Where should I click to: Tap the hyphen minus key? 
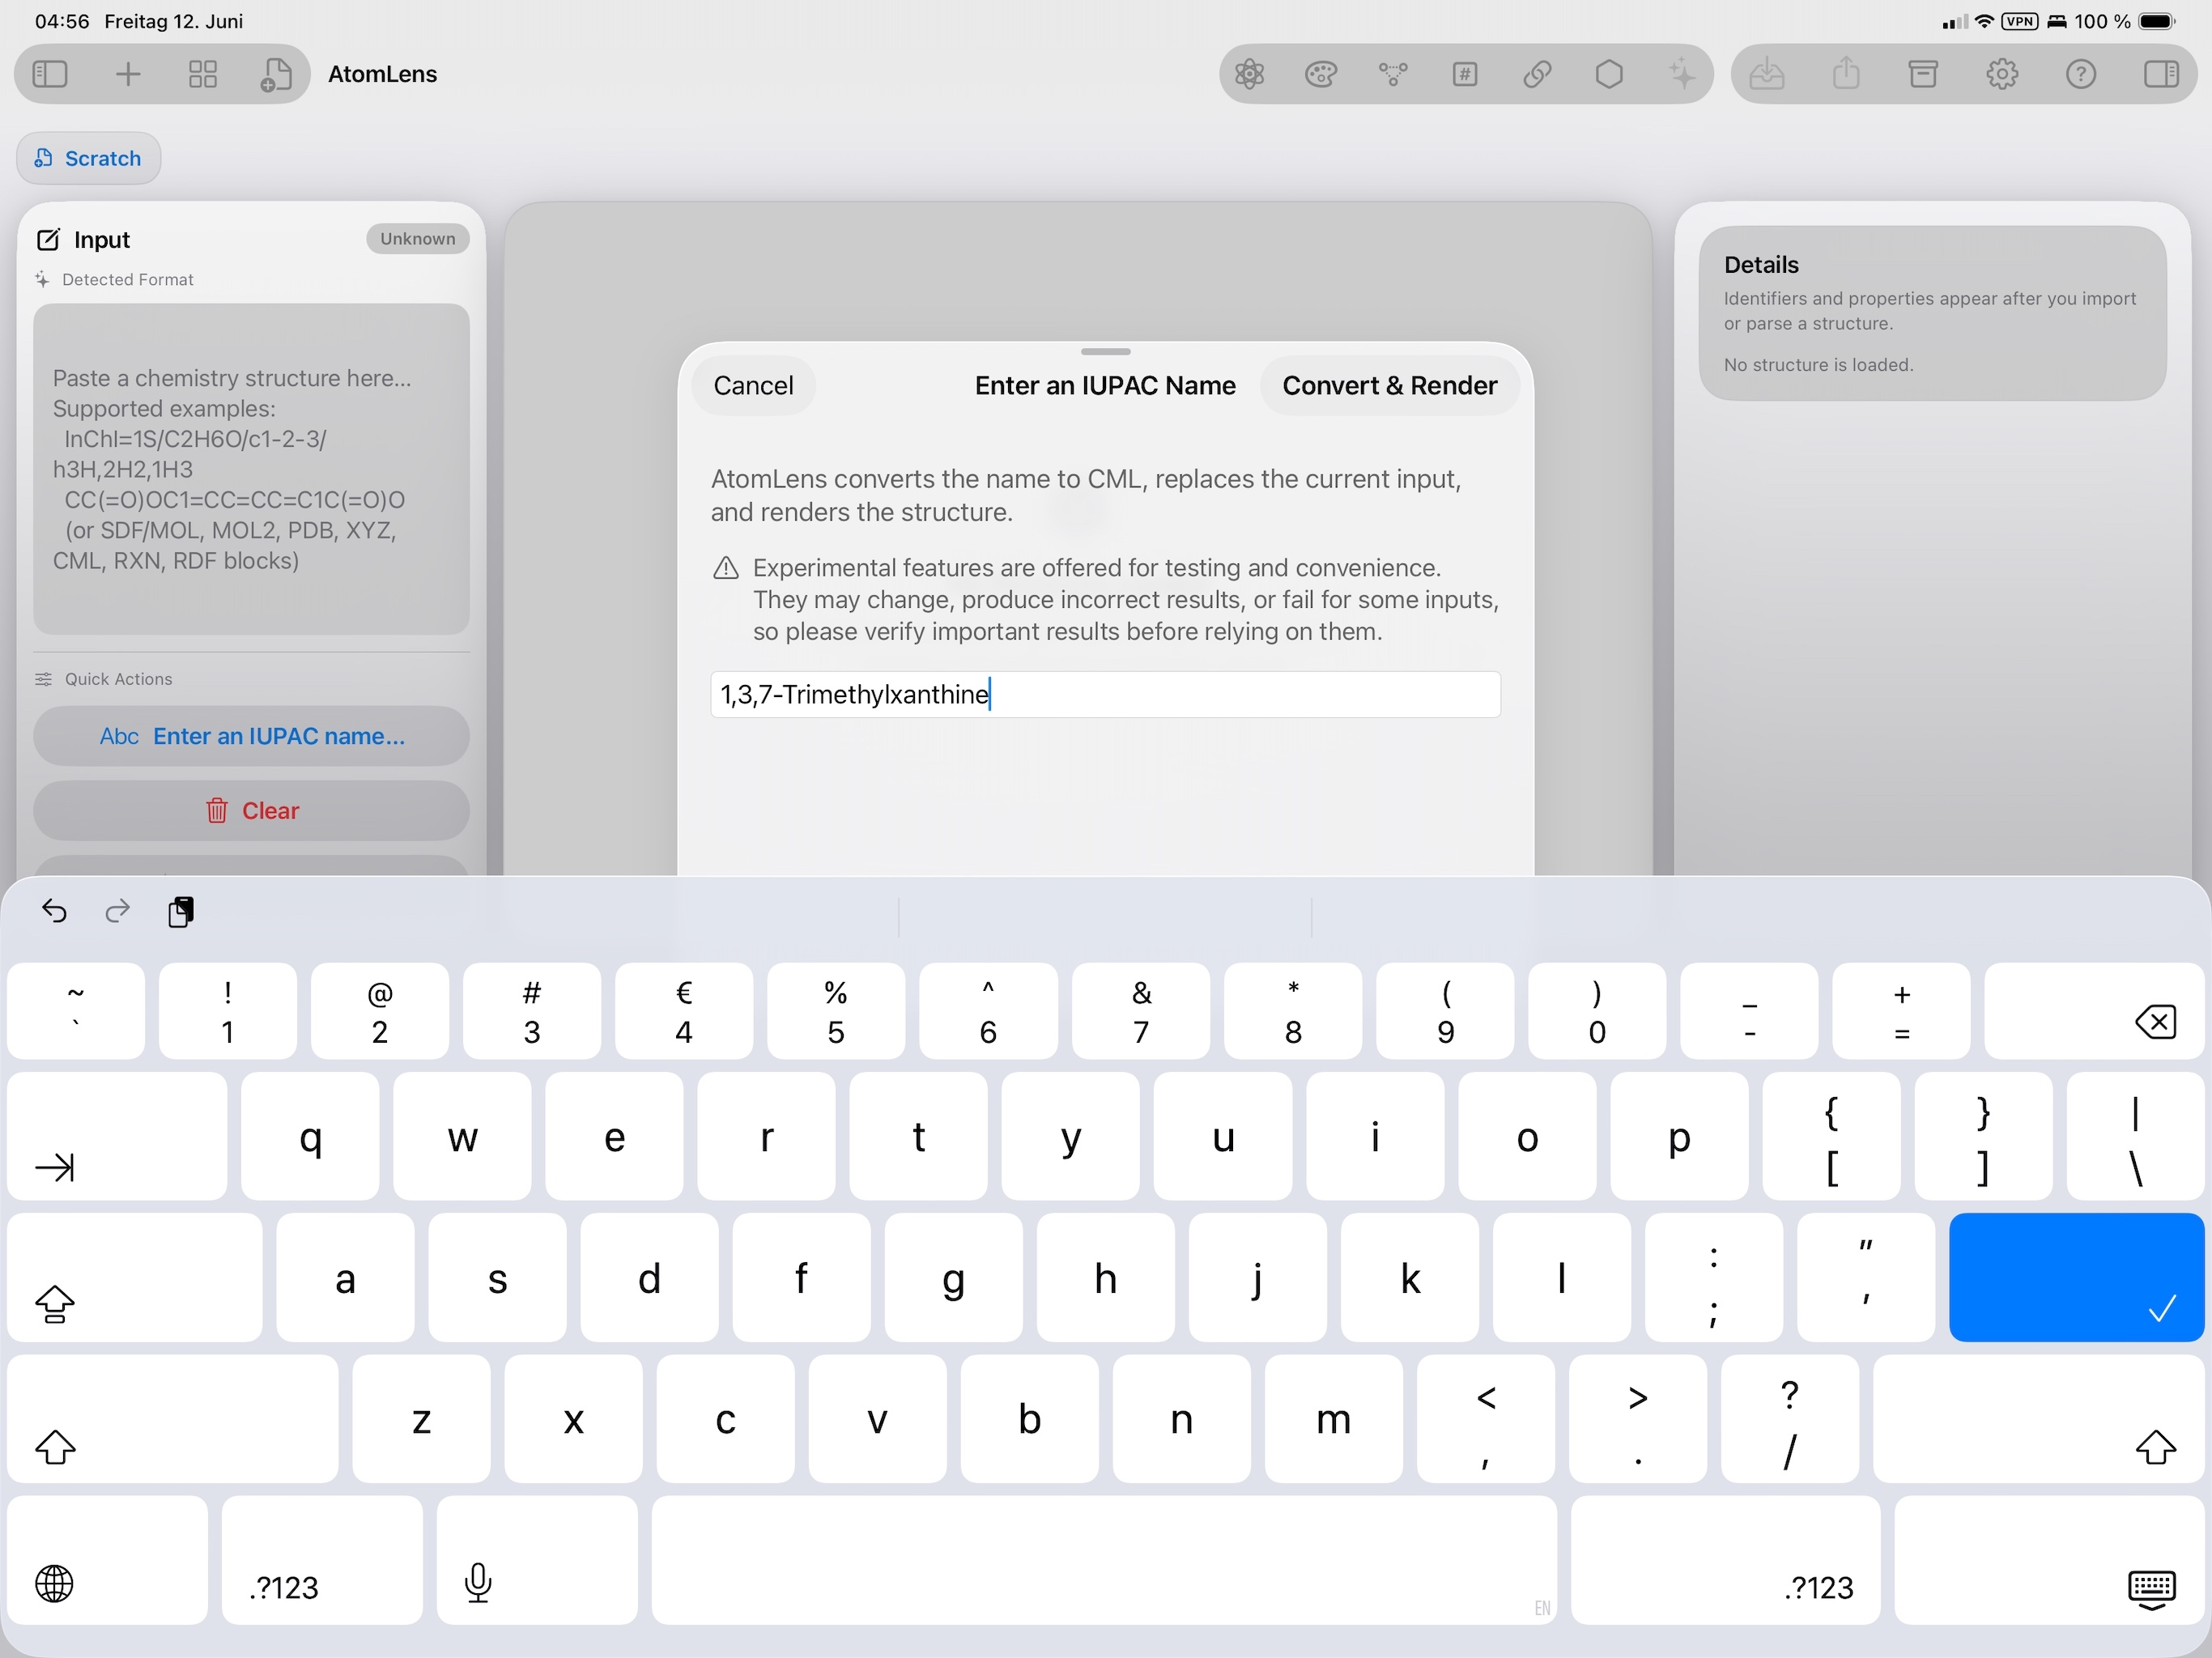[1749, 1011]
